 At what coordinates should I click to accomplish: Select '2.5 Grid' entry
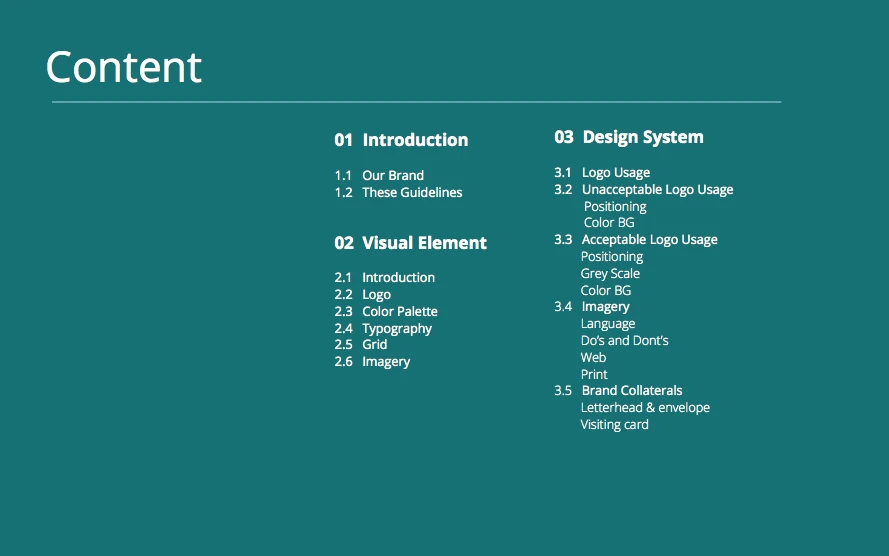coord(361,344)
